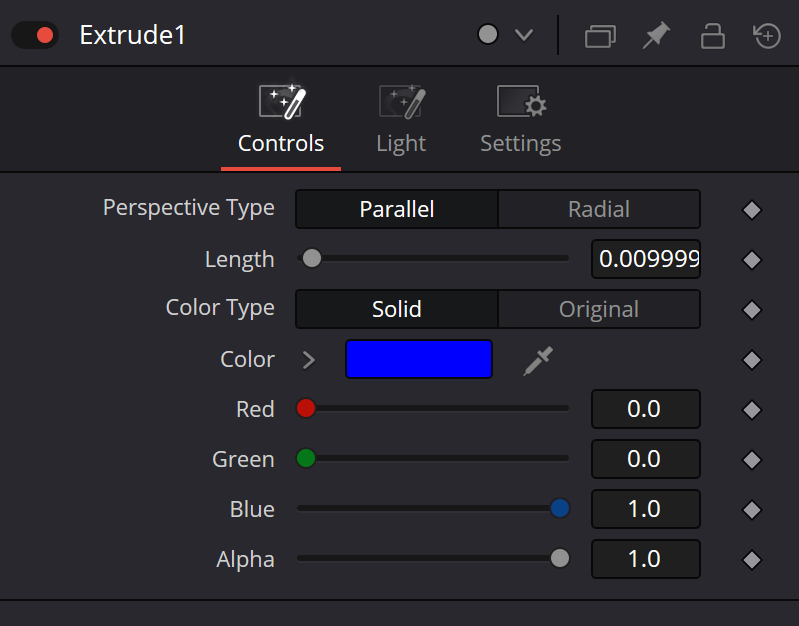
Task: Click the Blue value field
Action: [646, 509]
